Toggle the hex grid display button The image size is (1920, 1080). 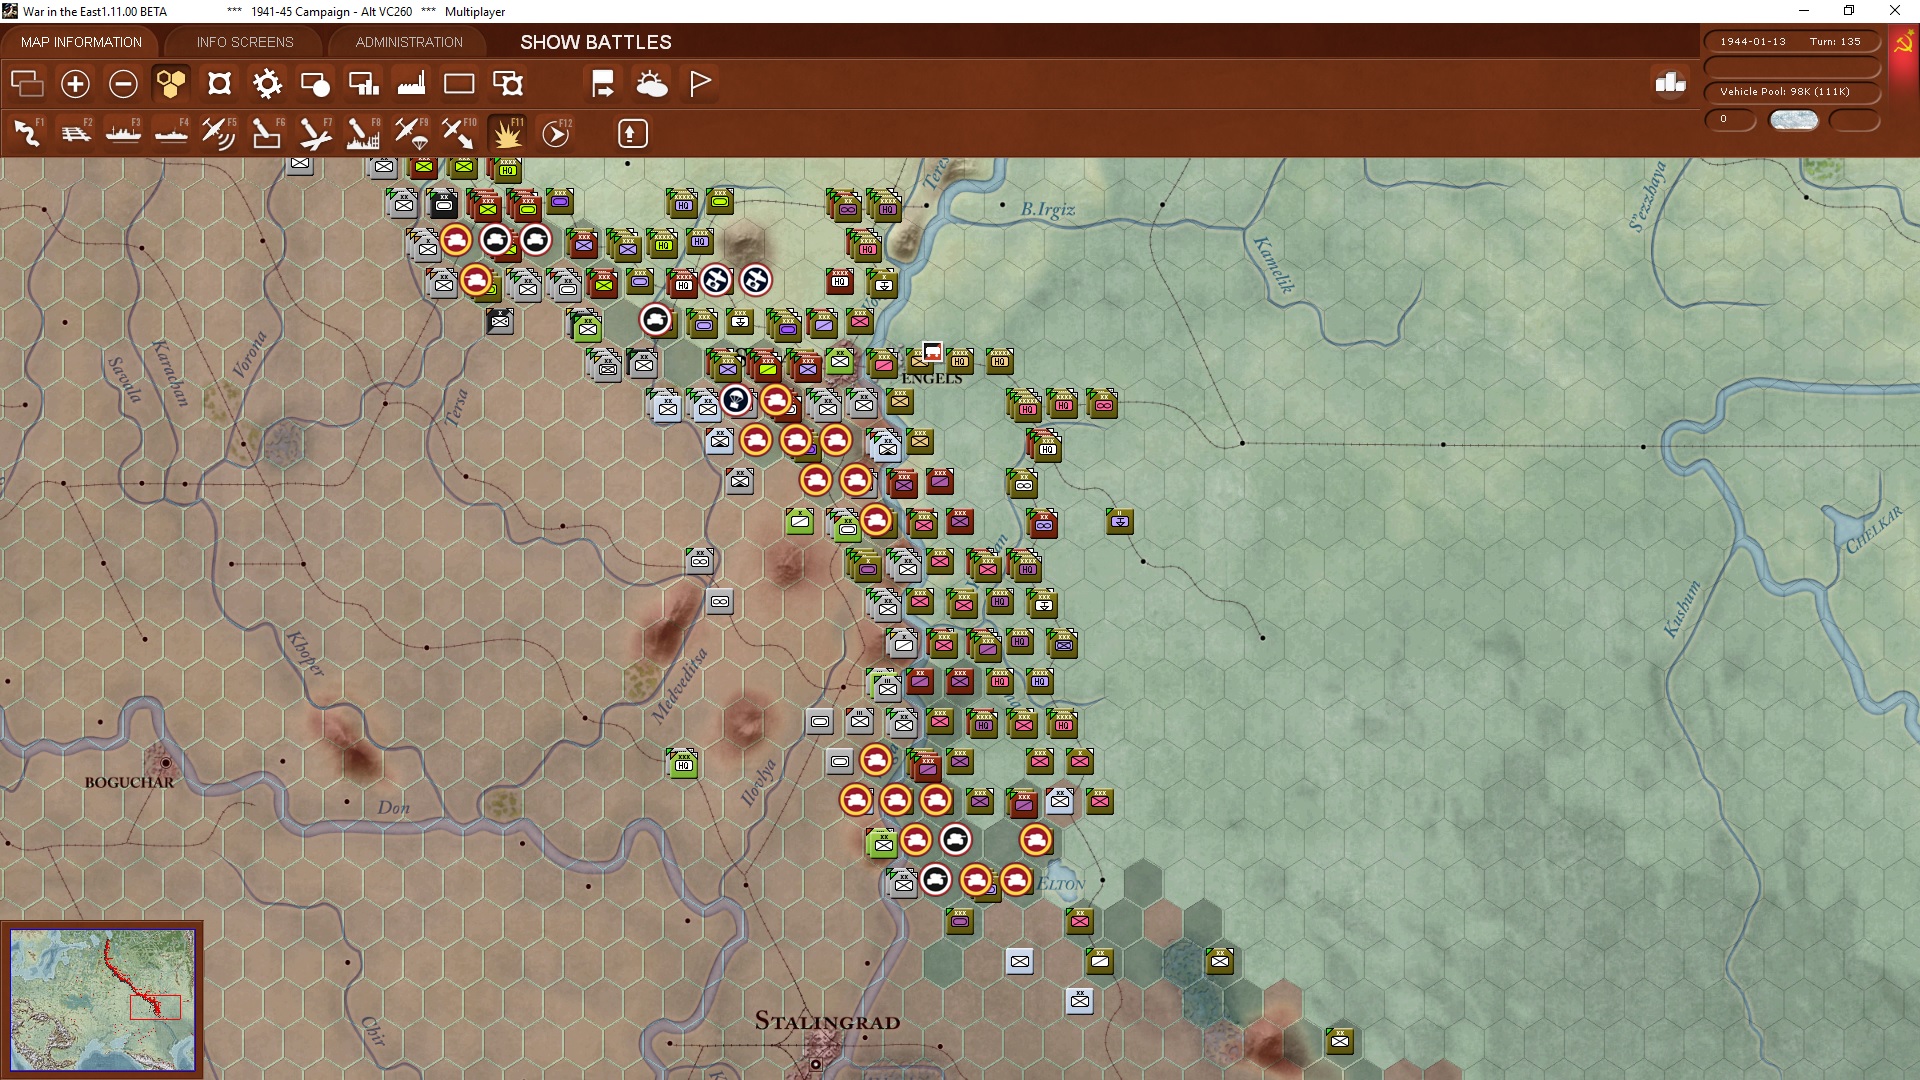[x=171, y=84]
